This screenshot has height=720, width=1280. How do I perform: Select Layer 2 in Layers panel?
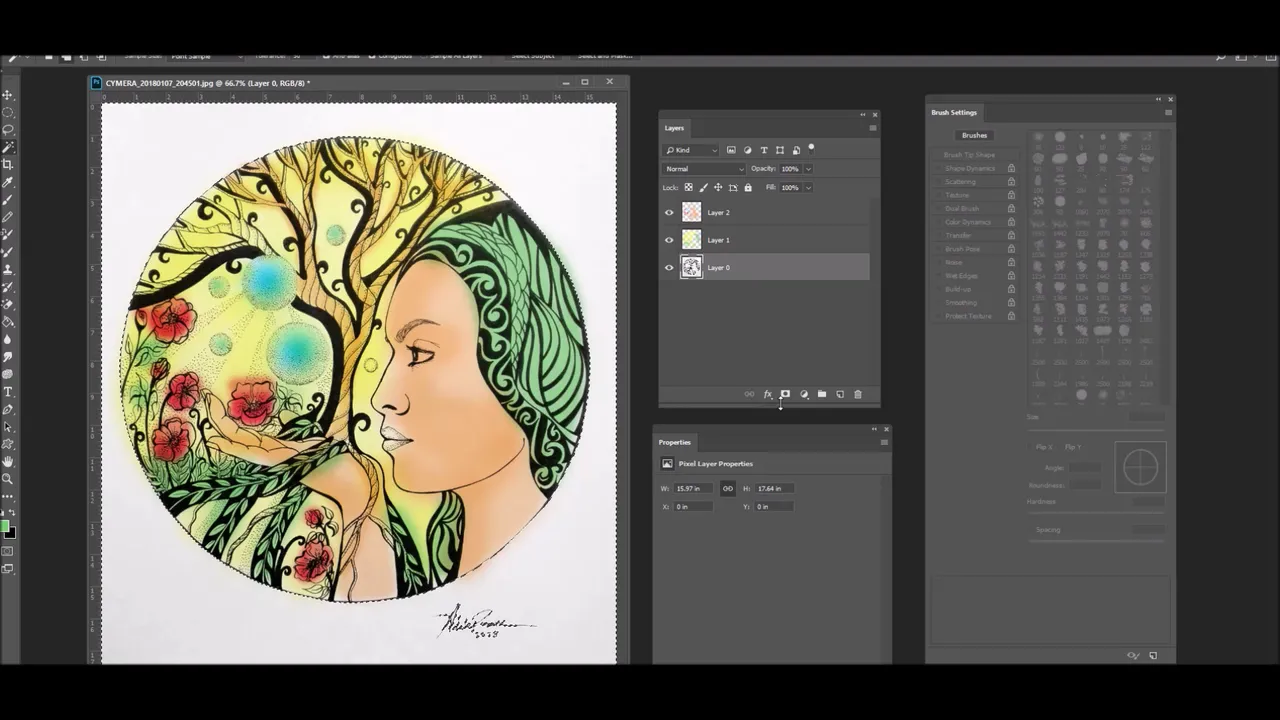765,212
